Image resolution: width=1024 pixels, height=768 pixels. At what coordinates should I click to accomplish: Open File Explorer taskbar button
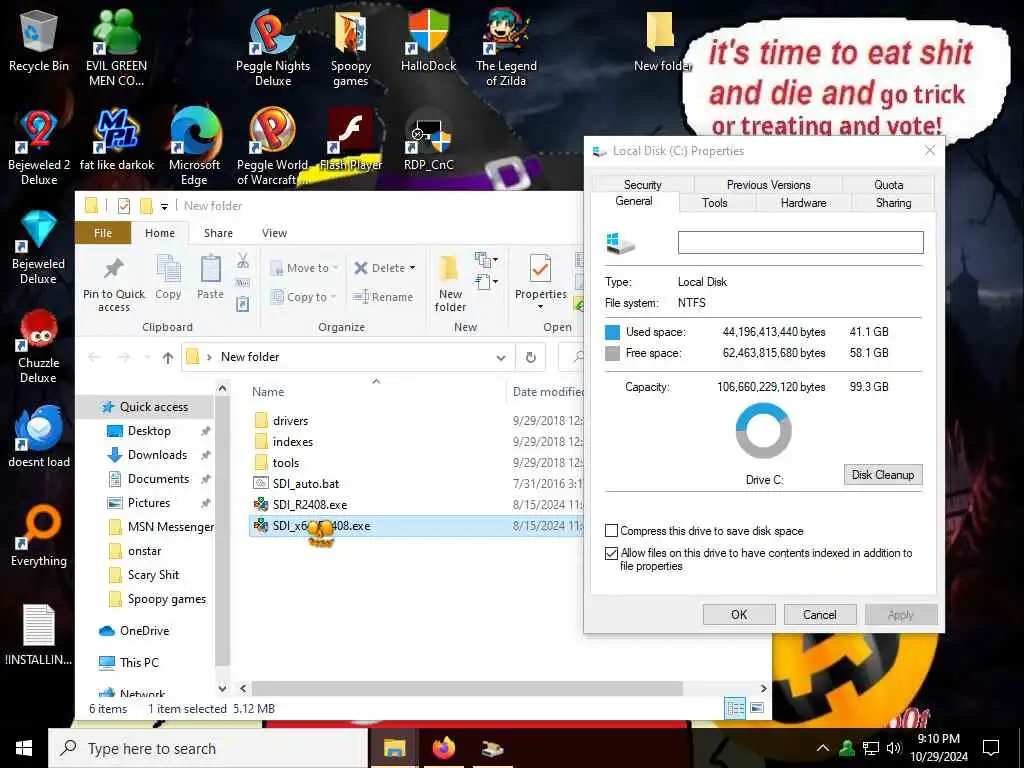pos(394,748)
